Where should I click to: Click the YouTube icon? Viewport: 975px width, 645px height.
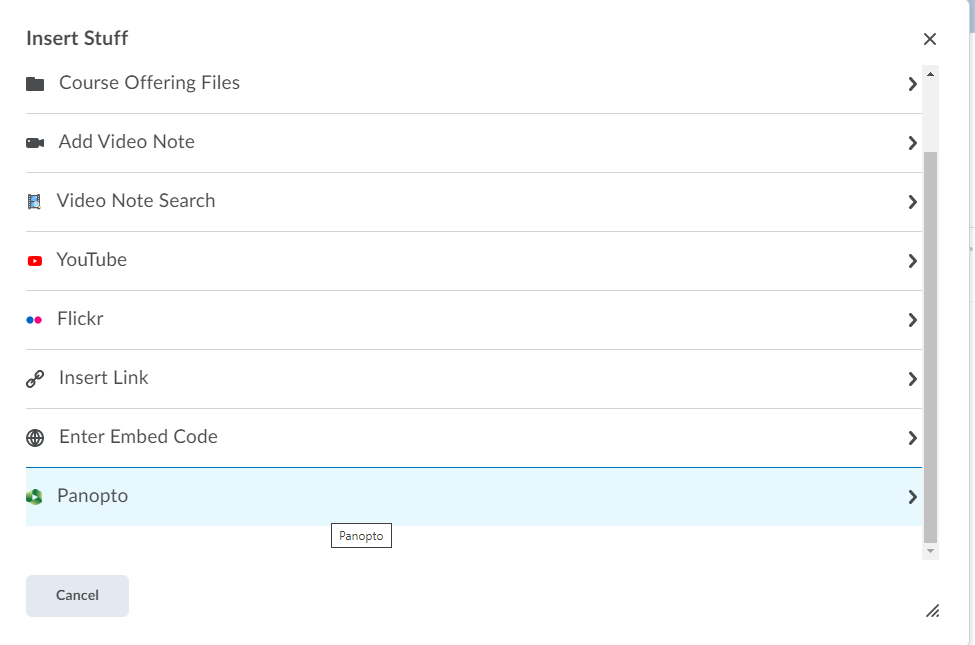point(34,260)
